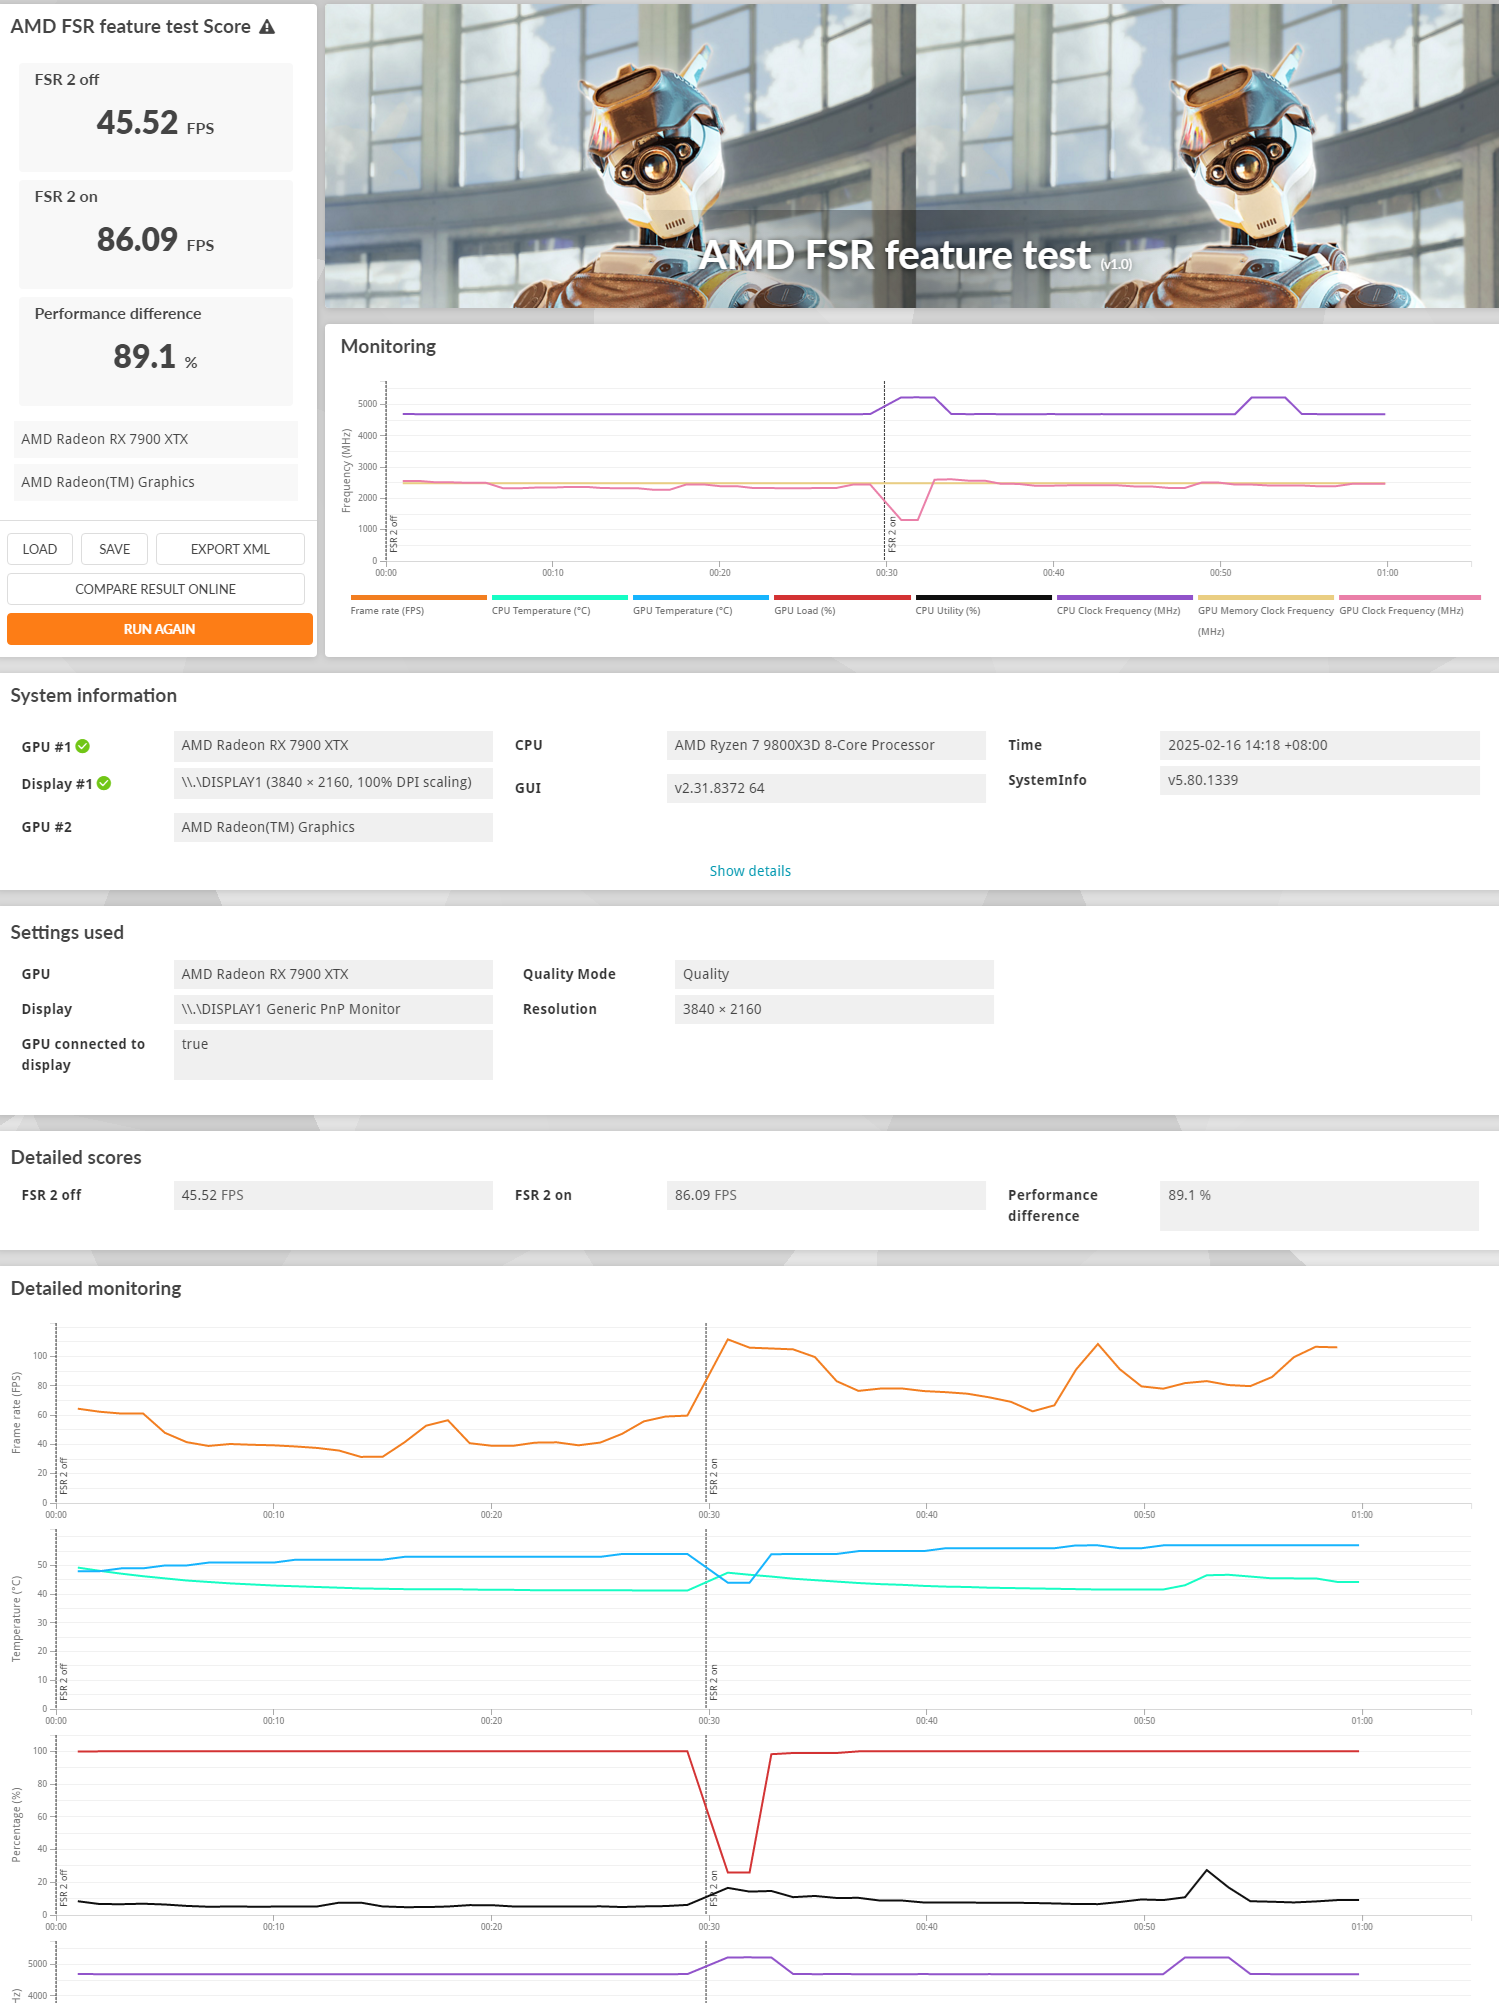Screen dimensions: 1499x2003
Task: Click the green checkmark next to GPU #1
Action: [83, 746]
